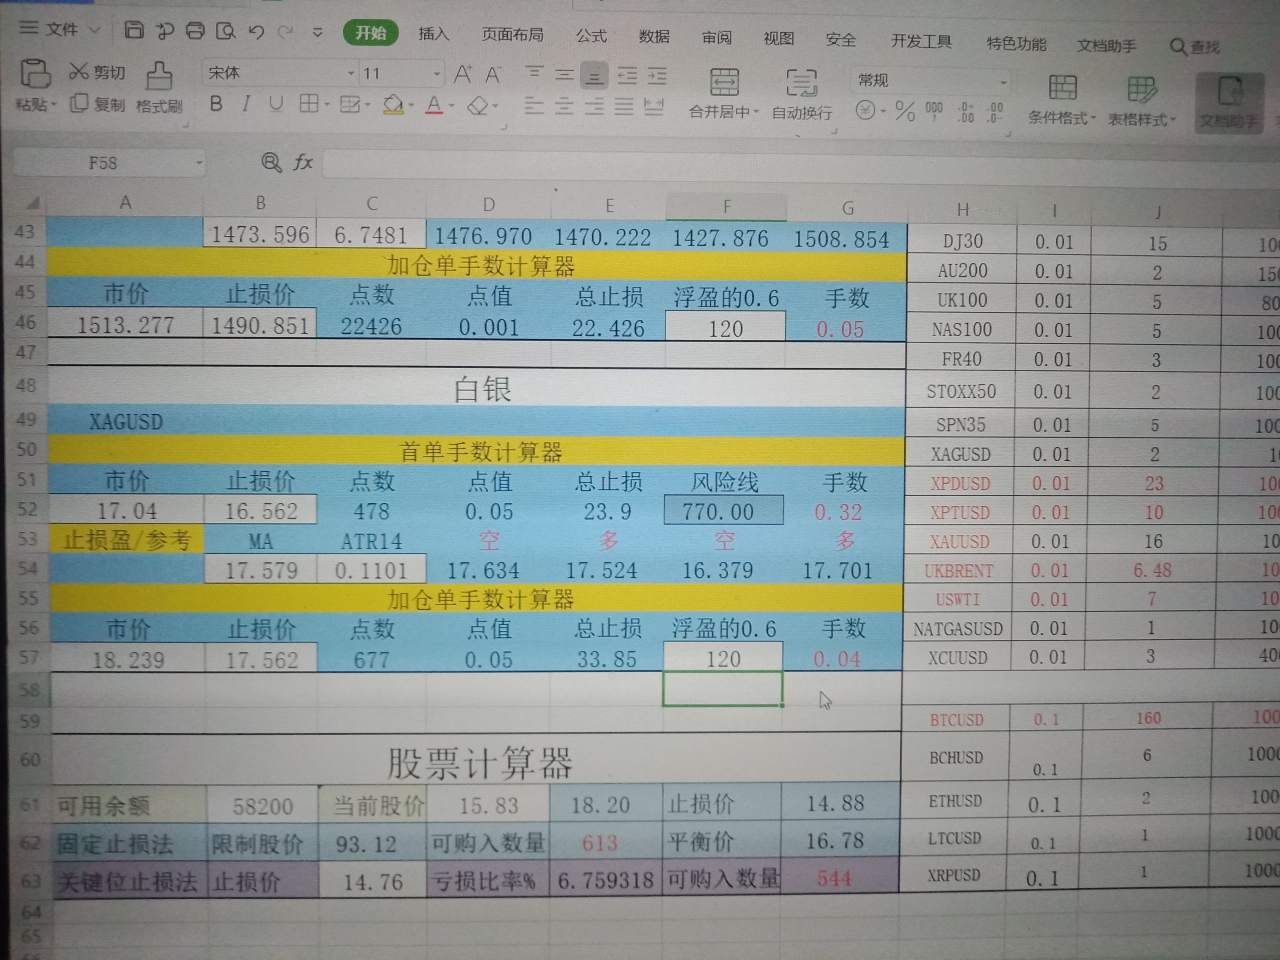The width and height of the screenshot is (1280, 960).
Task: Click the Save icon in quick access toolbar
Action: (133, 30)
